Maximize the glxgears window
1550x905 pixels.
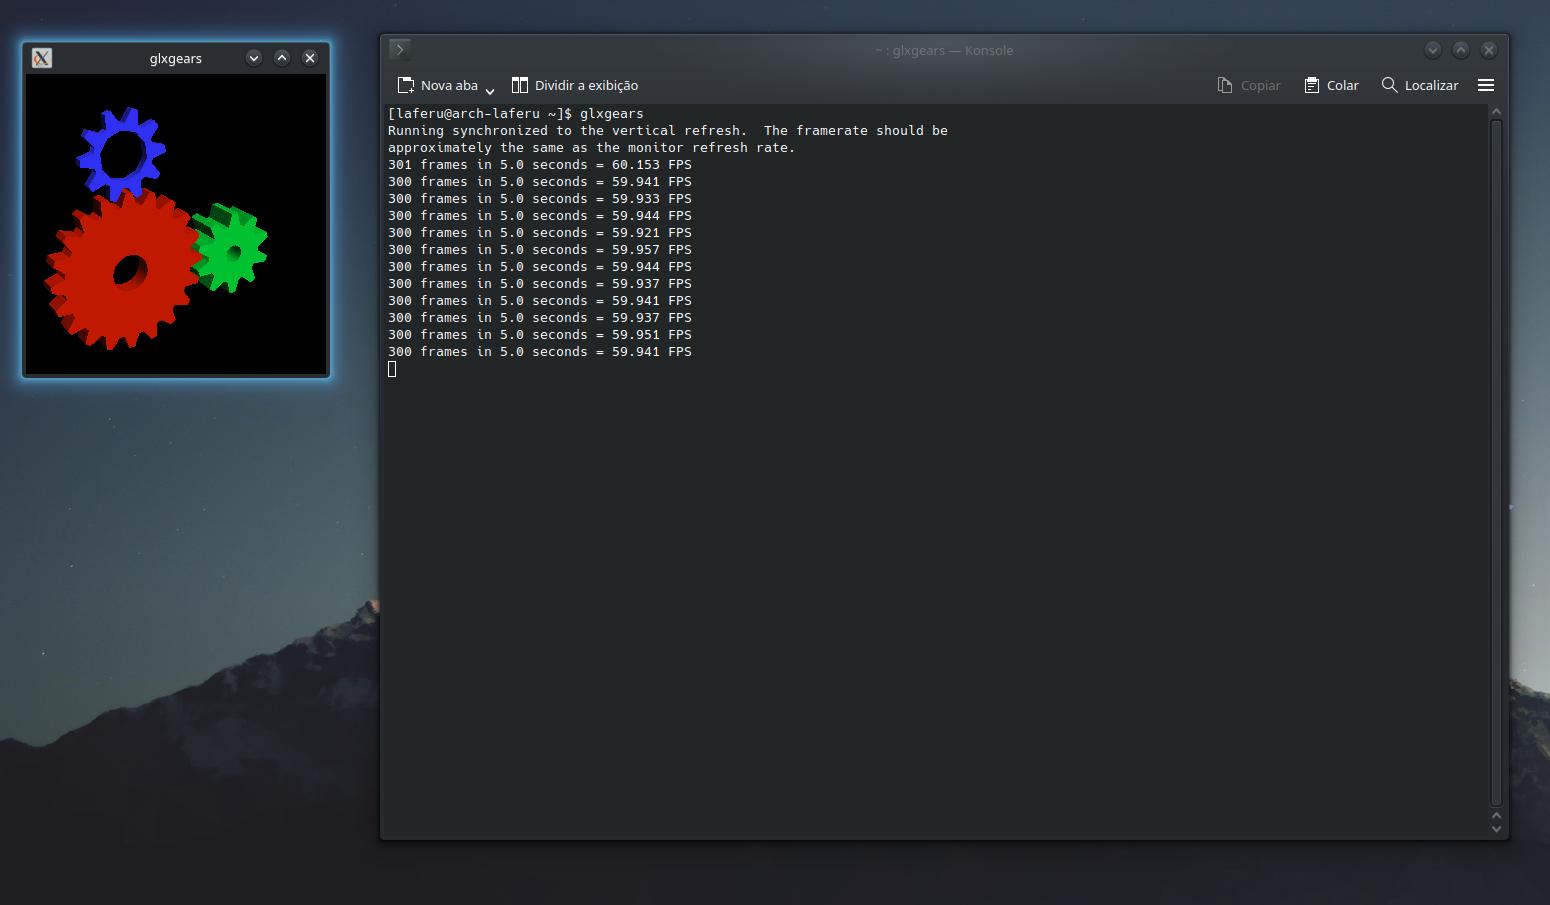[x=282, y=58]
